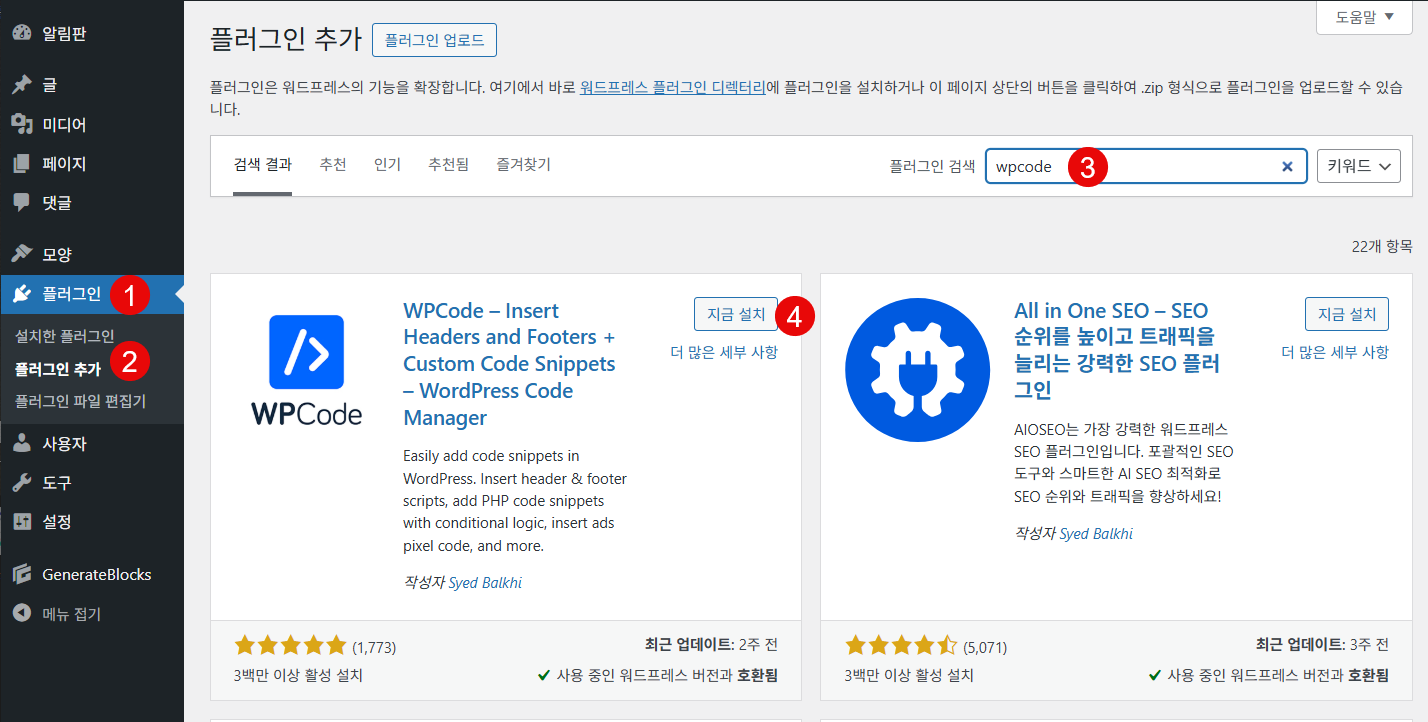Open the 플러그인 menu item
Viewport: 1428px width, 722px height.
[x=71, y=294]
